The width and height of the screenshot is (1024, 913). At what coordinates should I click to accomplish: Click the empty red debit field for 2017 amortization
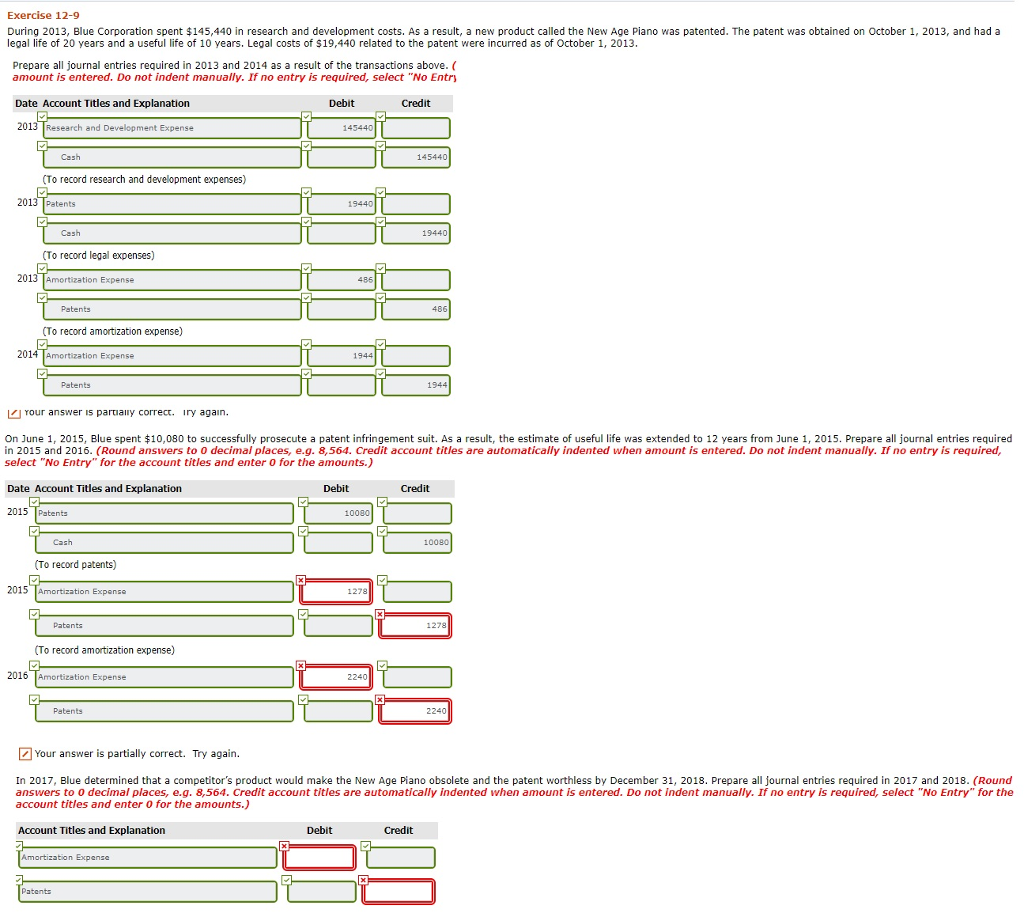[320, 857]
